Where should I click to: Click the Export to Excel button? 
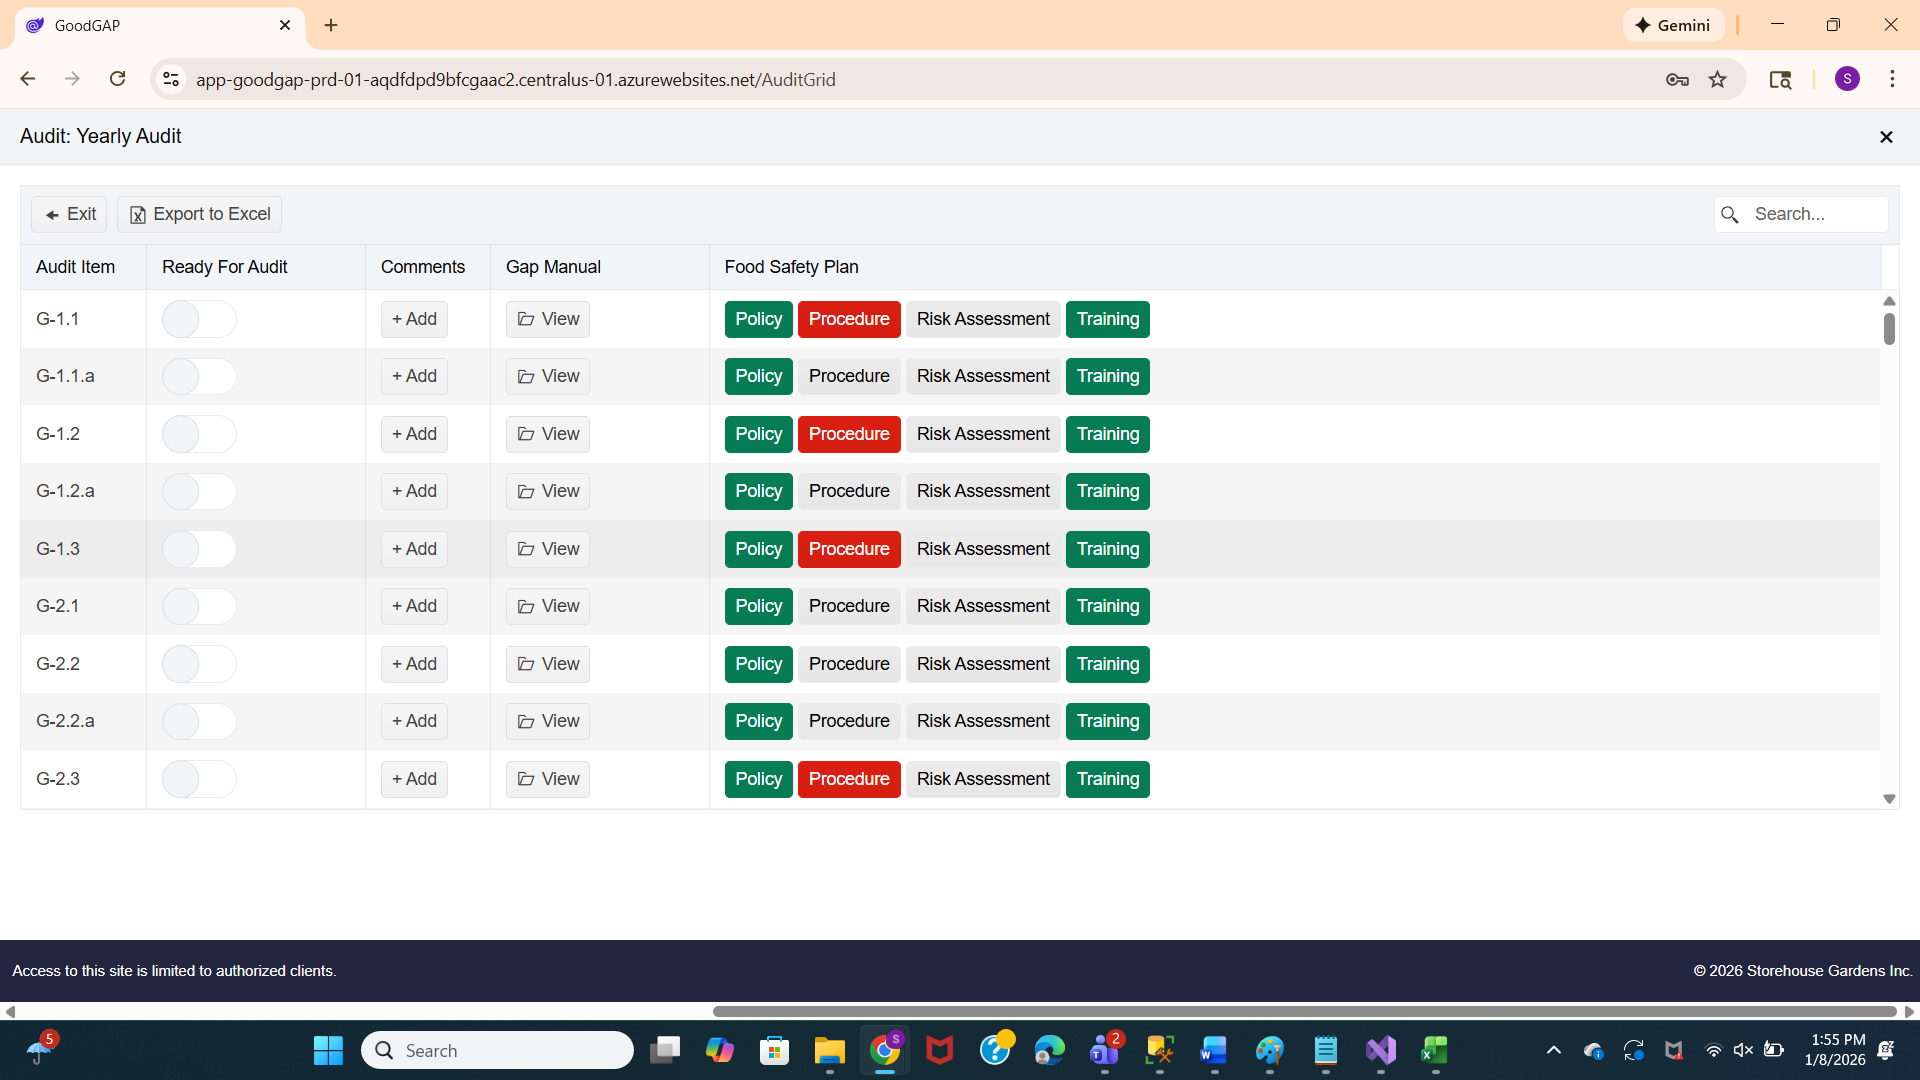click(199, 214)
